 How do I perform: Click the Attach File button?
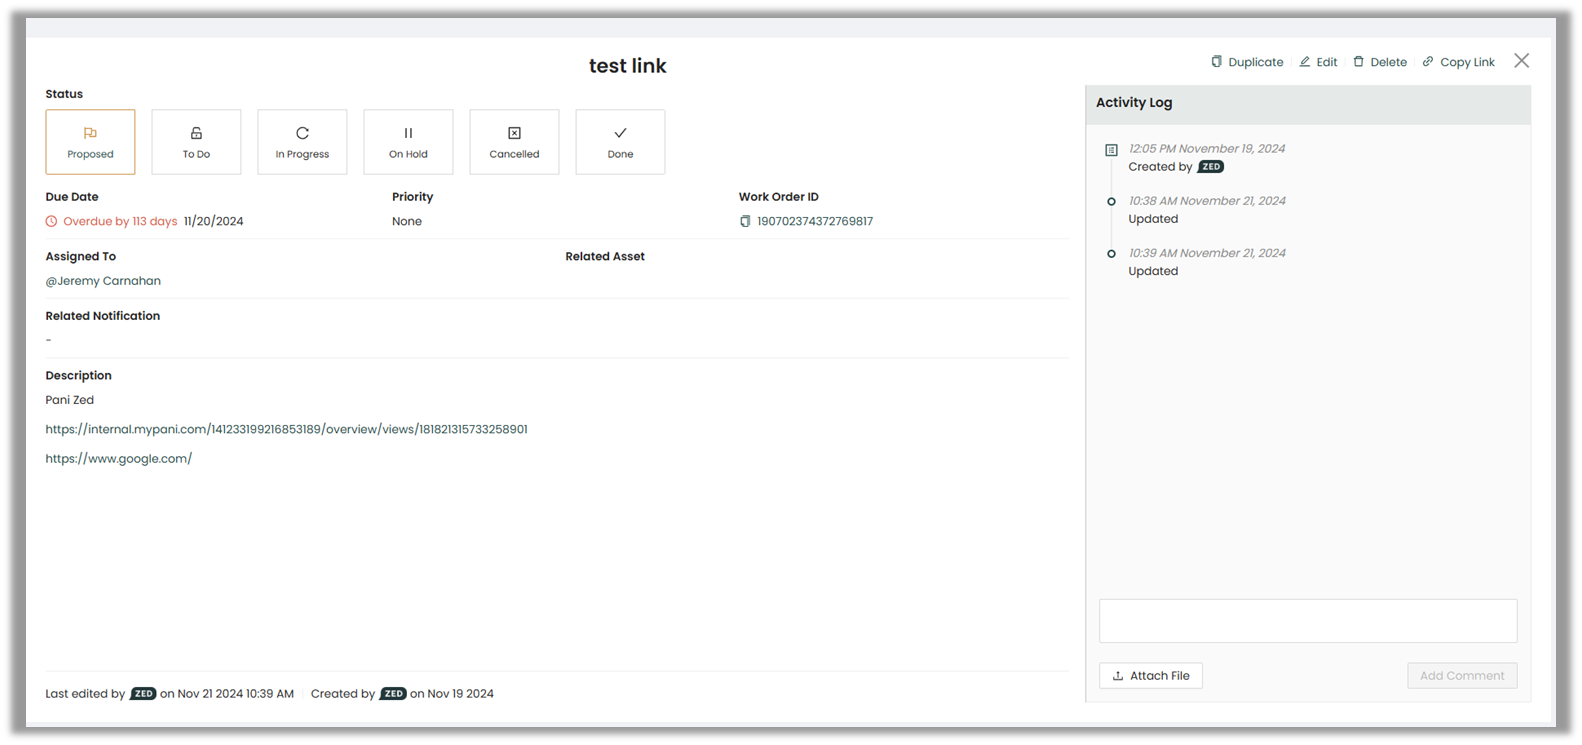click(1151, 676)
